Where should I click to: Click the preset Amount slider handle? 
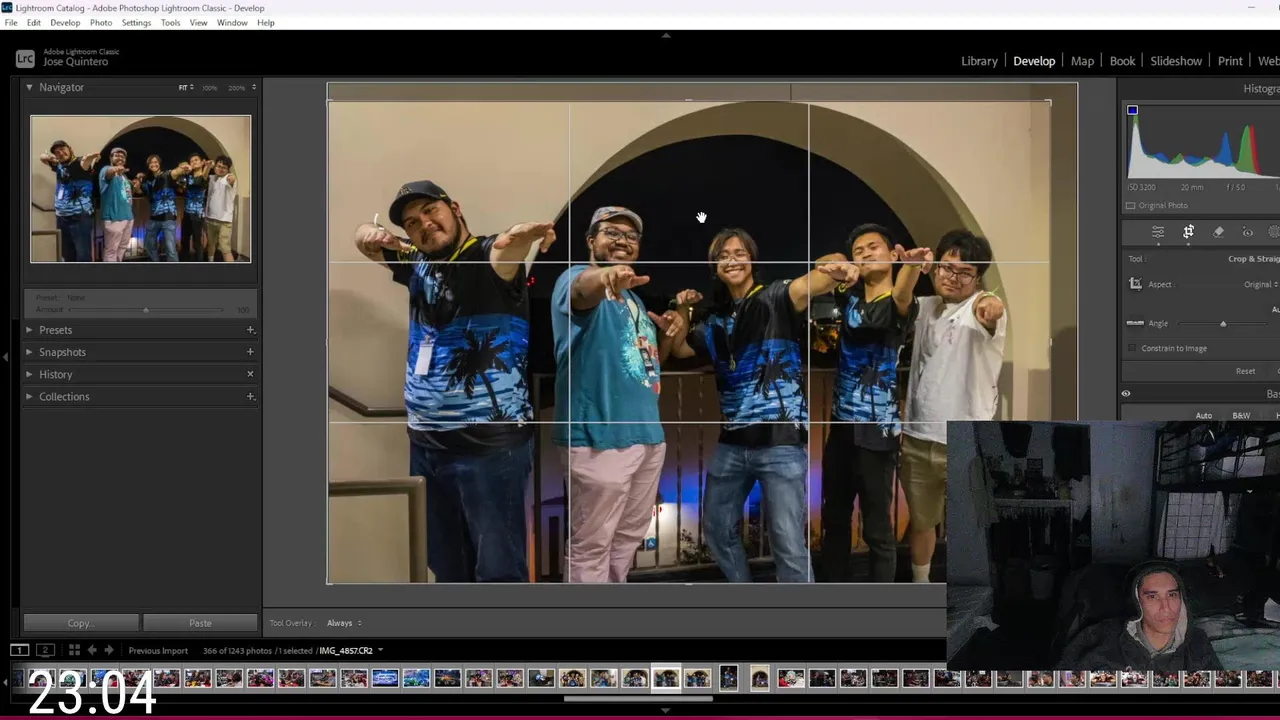[x=146, y=310]
